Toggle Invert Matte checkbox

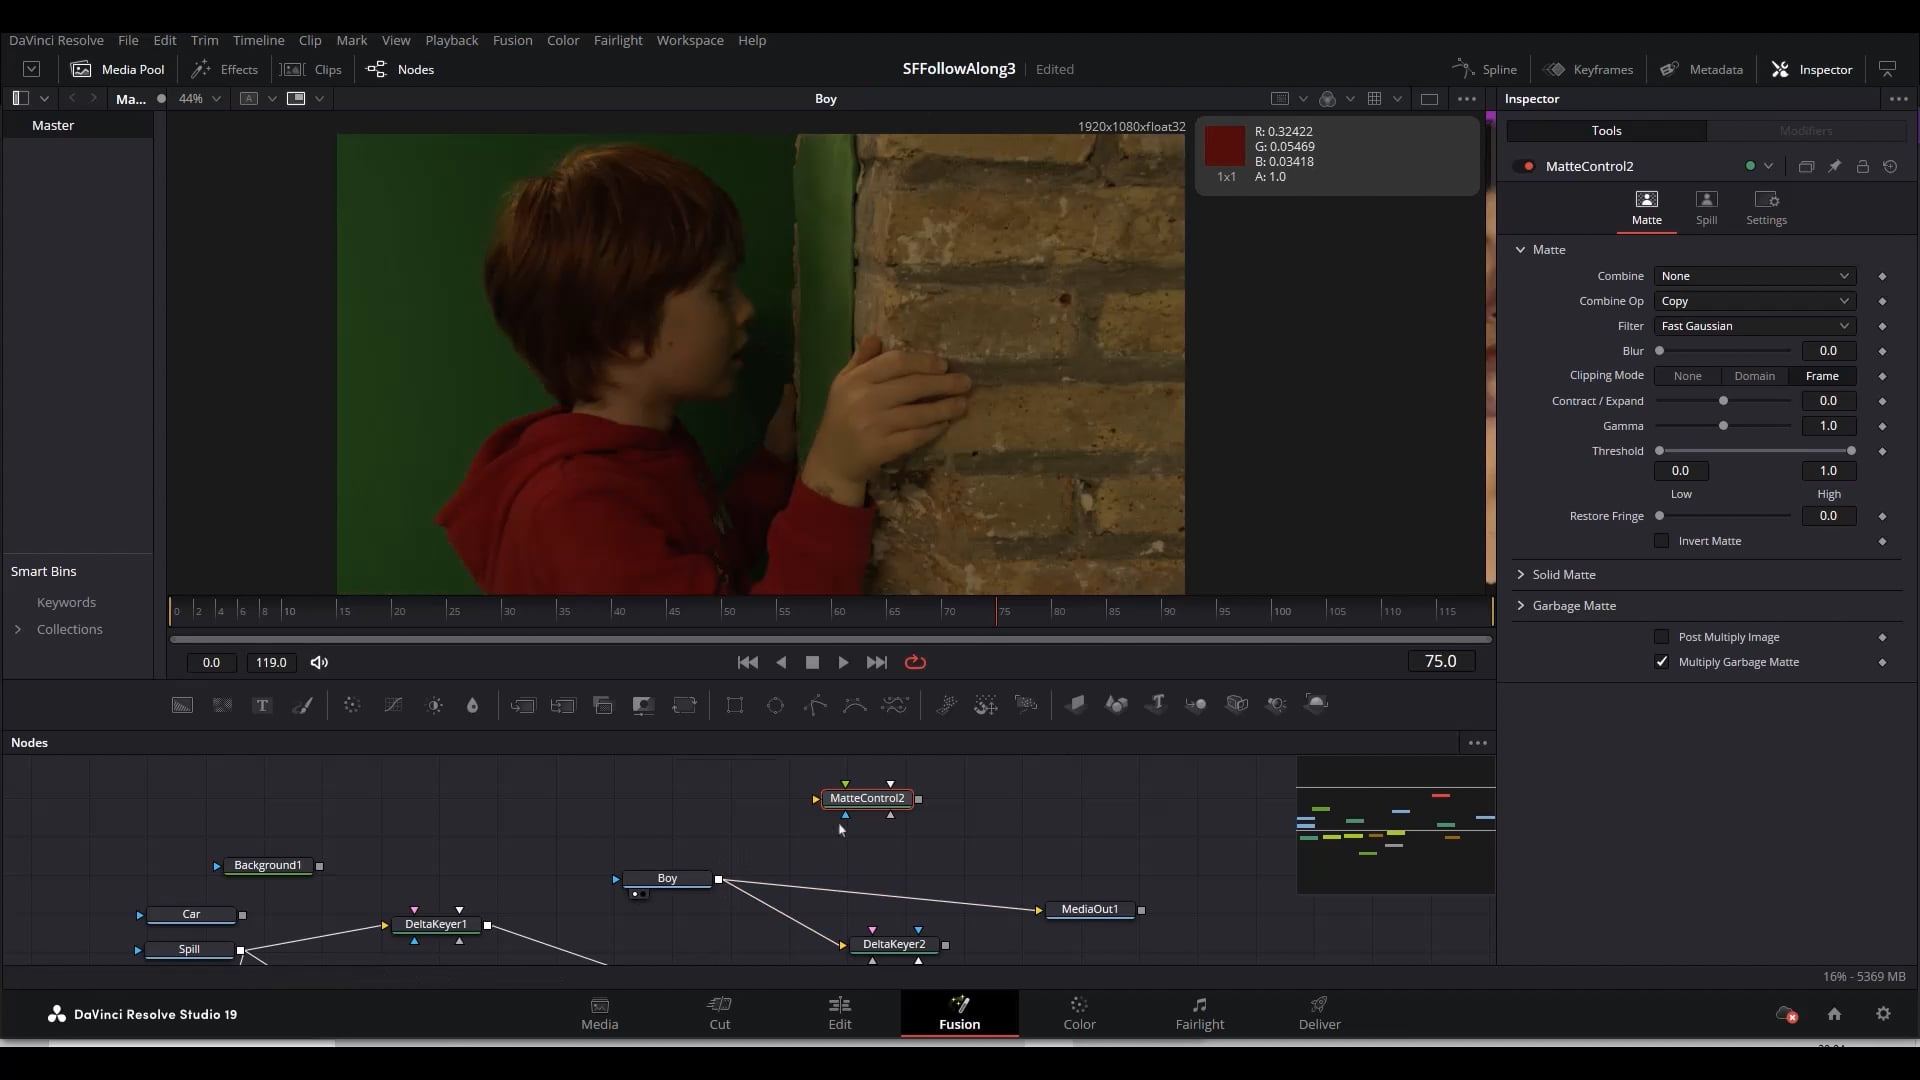point(1661,541)
